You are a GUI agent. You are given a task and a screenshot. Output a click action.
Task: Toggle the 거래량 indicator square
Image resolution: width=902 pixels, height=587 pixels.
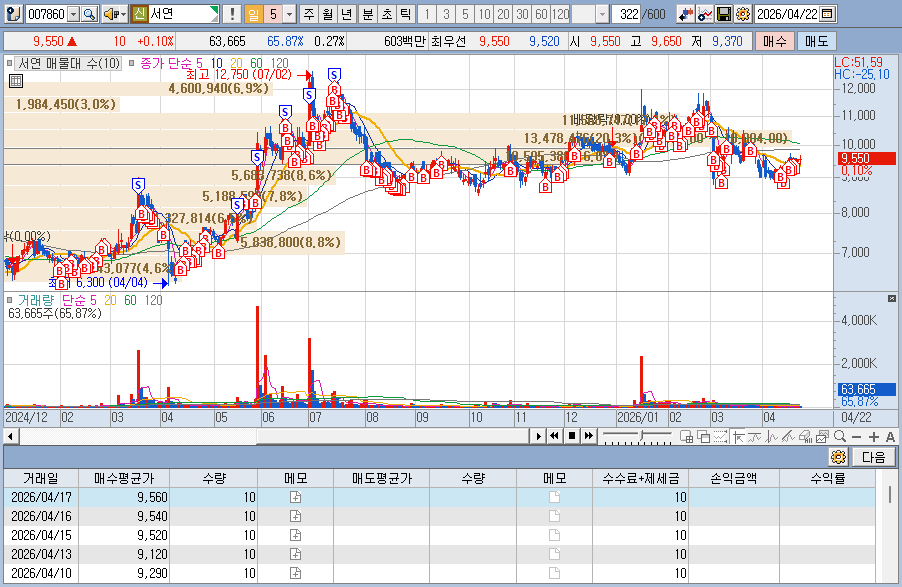click(9, 300)
